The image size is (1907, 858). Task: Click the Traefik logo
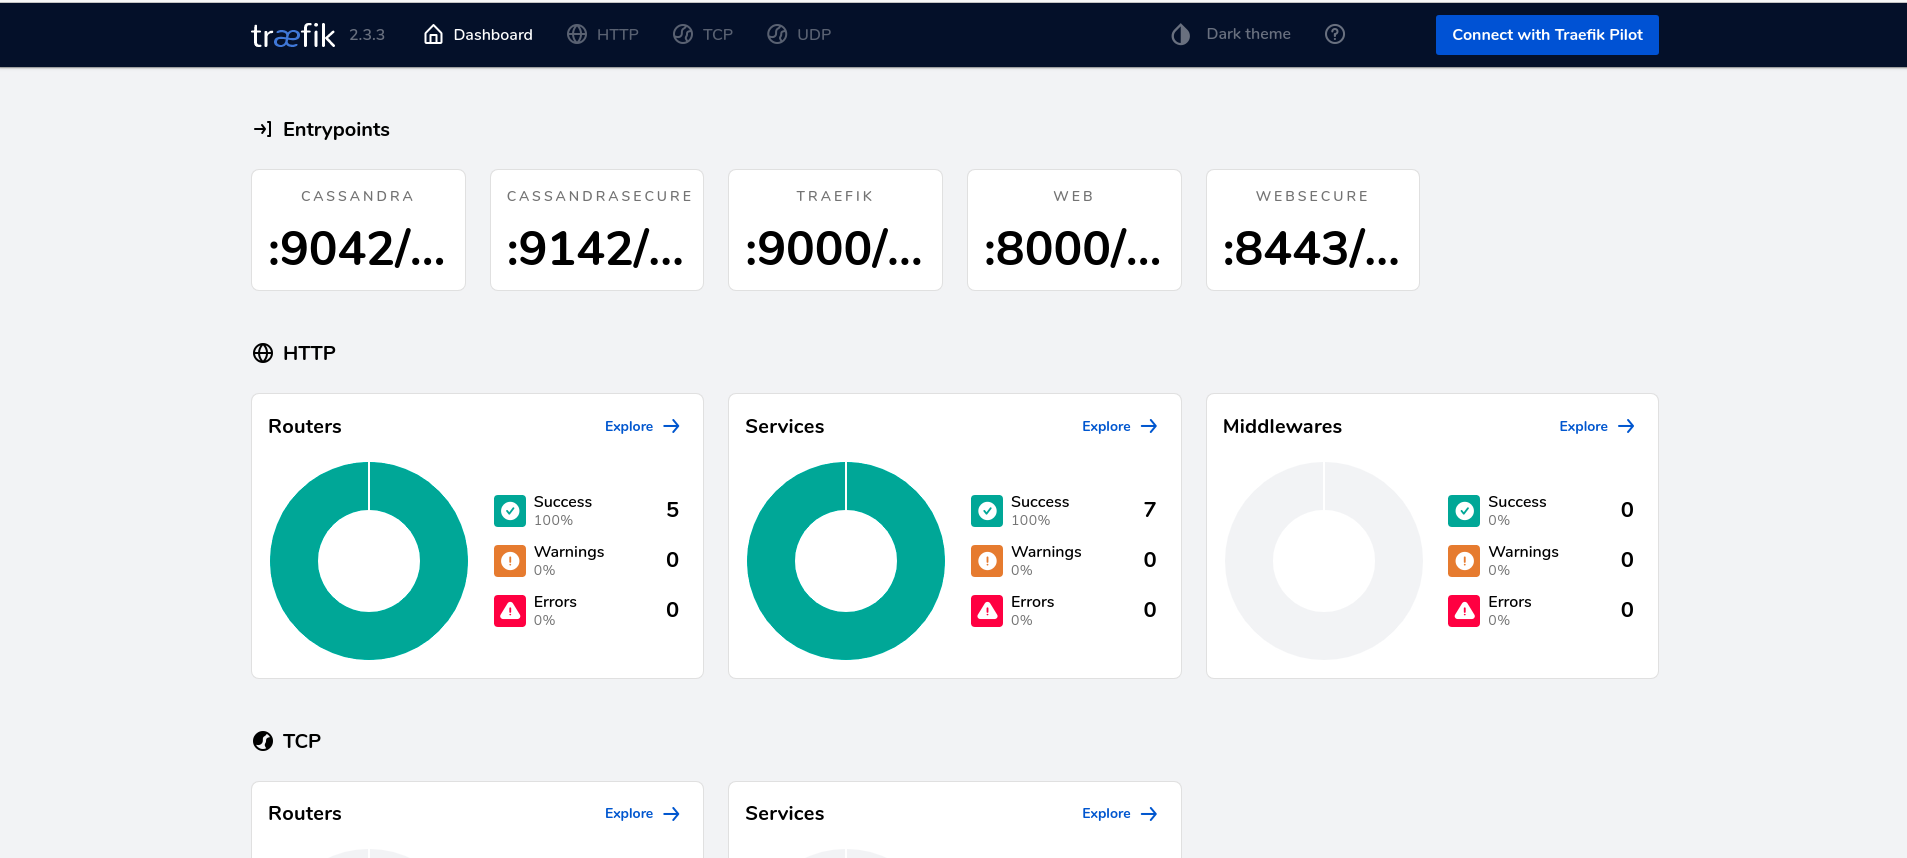(293, 35)
